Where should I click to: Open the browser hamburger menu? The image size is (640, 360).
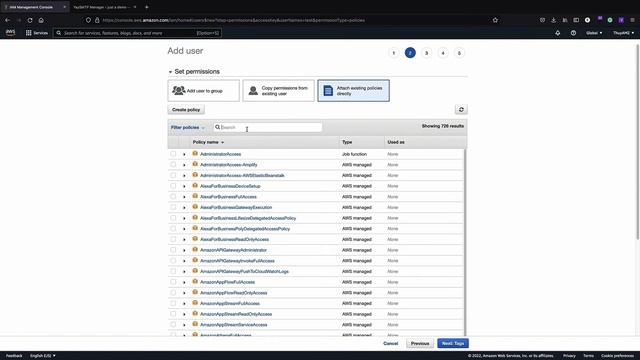tap(632, 20)
